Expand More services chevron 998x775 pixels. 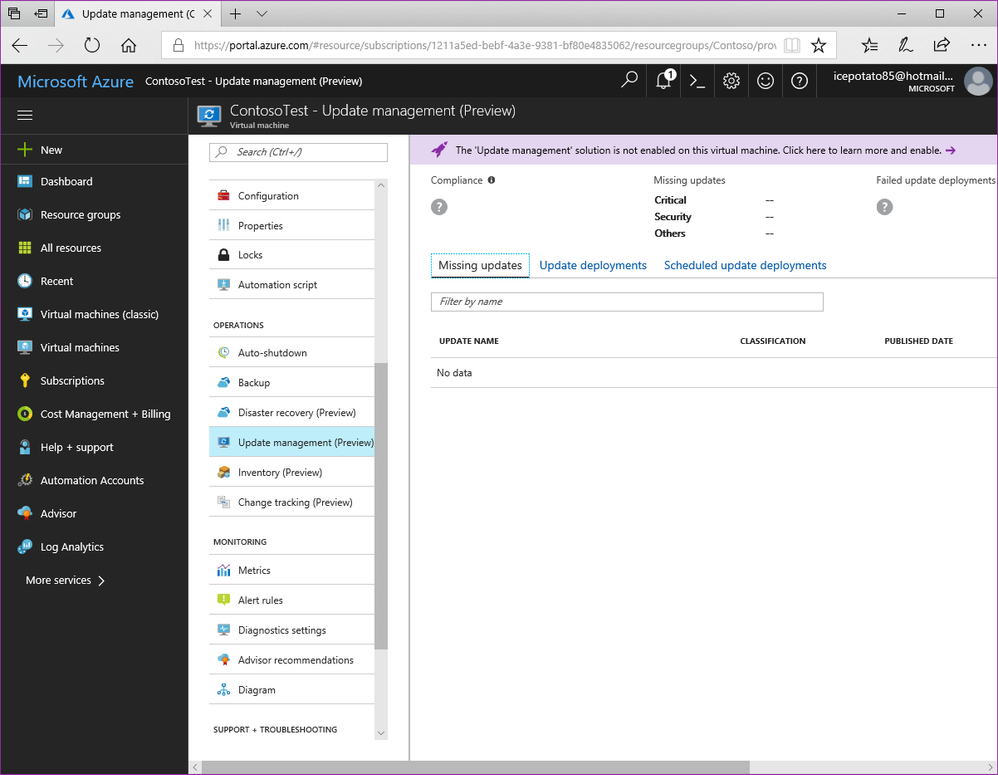[101, 580]
